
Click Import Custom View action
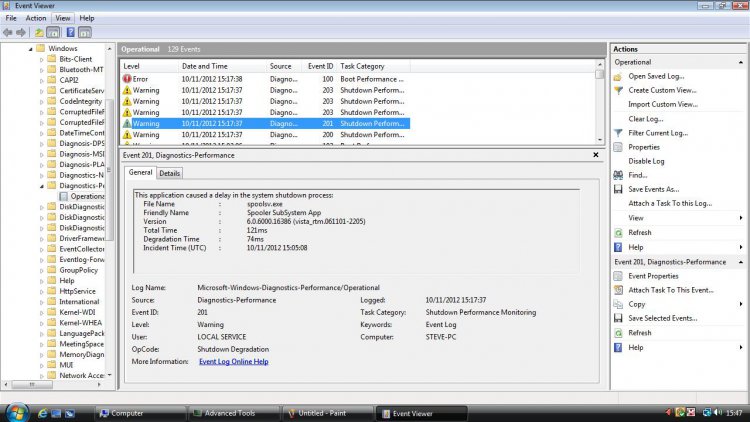tap(663, 104)
